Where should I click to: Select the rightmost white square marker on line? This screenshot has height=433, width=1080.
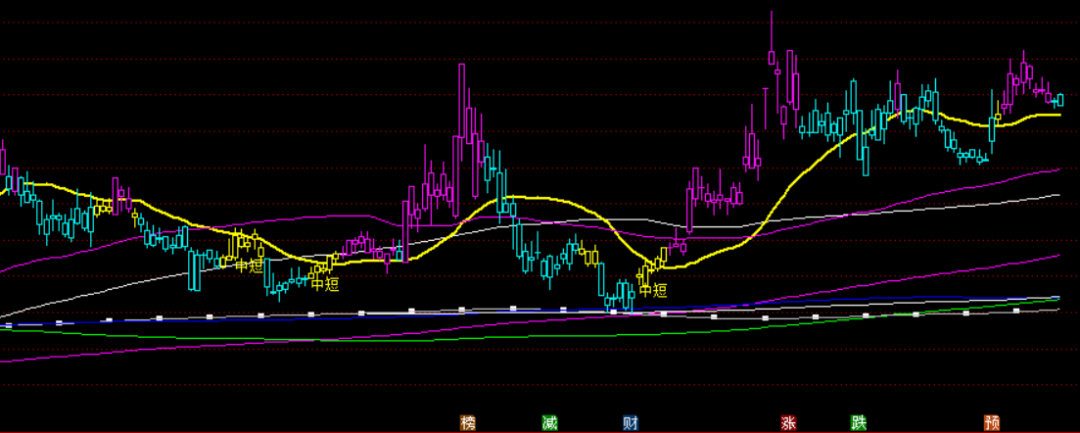point(1016,311)
